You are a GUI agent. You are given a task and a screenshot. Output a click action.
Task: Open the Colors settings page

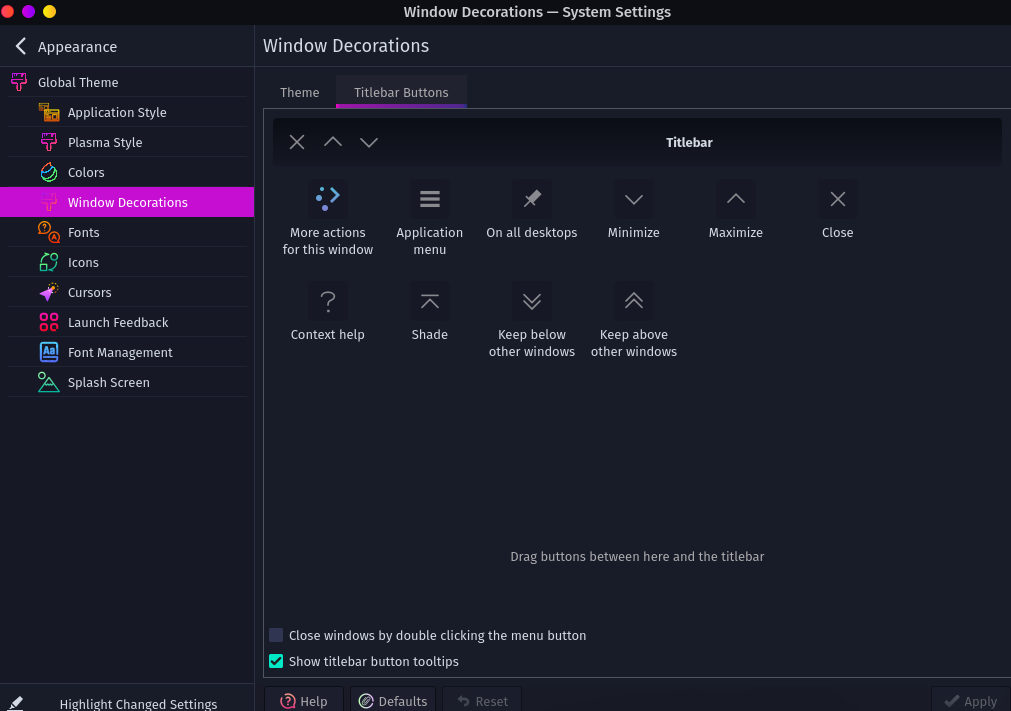(x=86, y=172)
